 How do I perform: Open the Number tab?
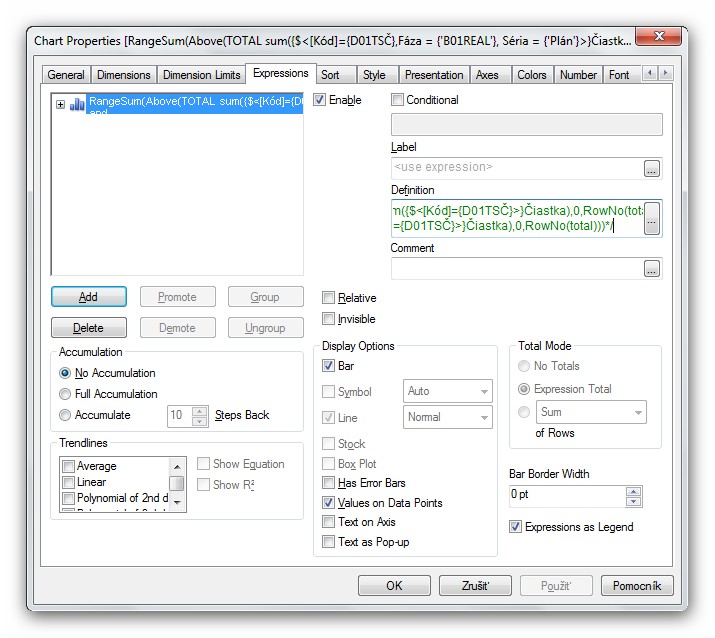[578, 75]
